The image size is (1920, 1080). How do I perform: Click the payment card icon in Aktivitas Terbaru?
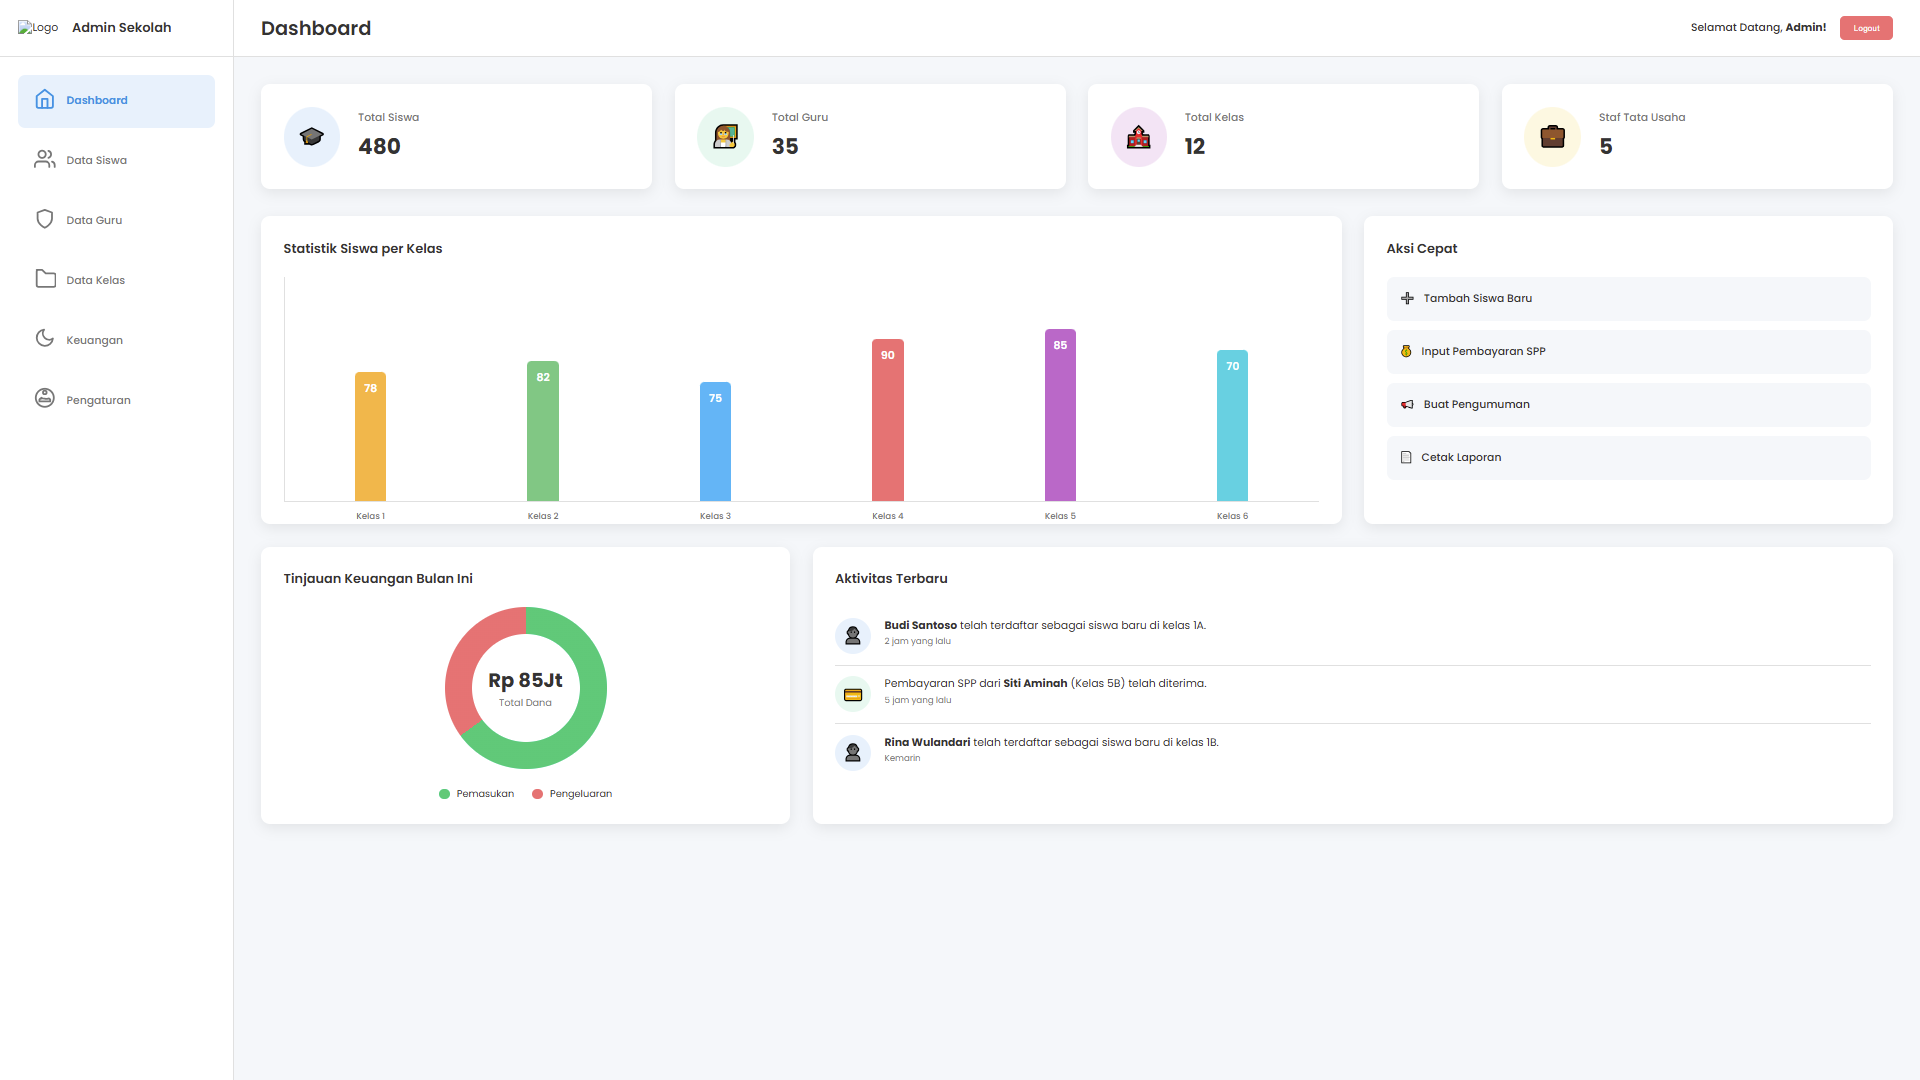pyautogui.click(x=853, y=694)
